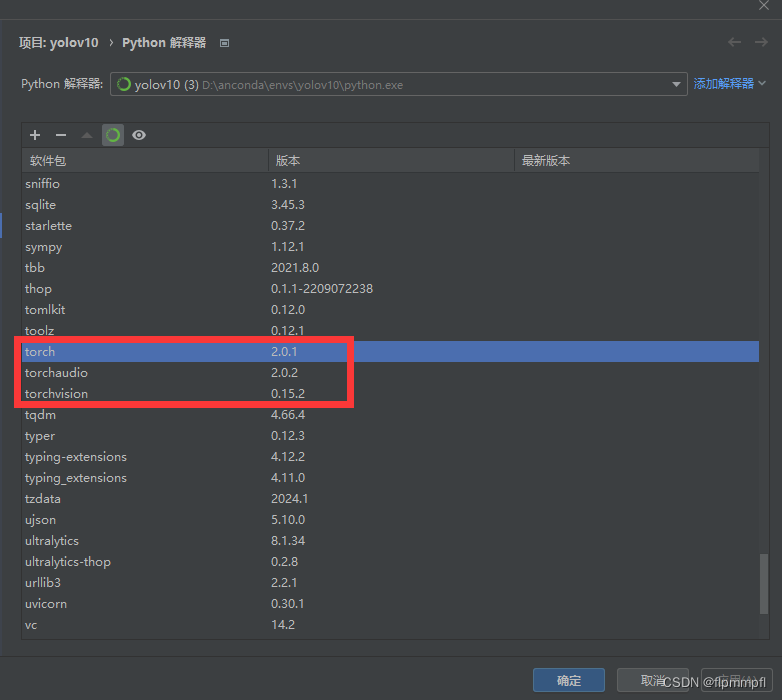Click the 确定 button
782x700 pixels.
click(x=569, y=680)
